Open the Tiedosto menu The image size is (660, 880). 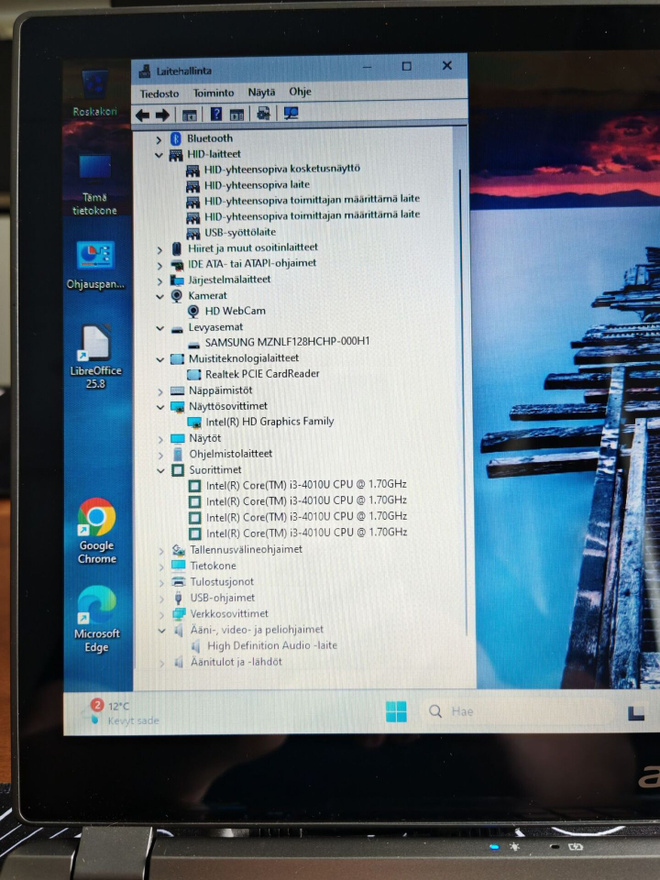coord(159,94)
